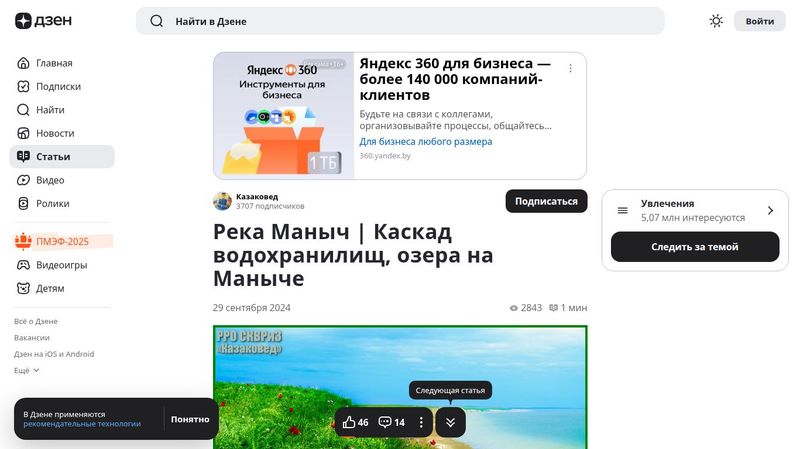
Task: Click the Видеоигры gamepad icon
Action: pos(23,265)
